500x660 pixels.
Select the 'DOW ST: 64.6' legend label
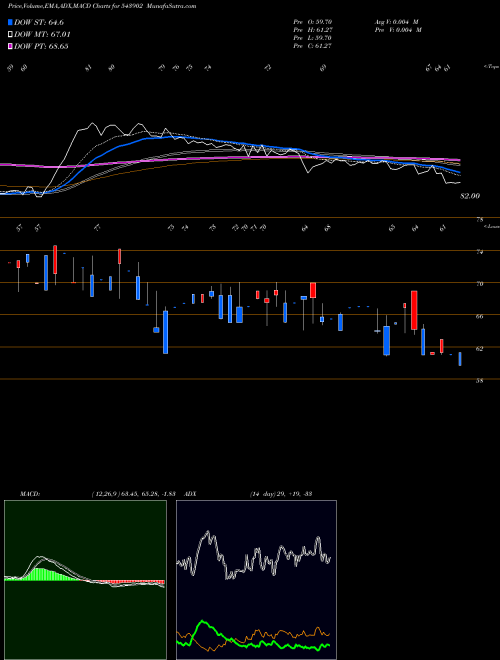[x=39, y=22]
